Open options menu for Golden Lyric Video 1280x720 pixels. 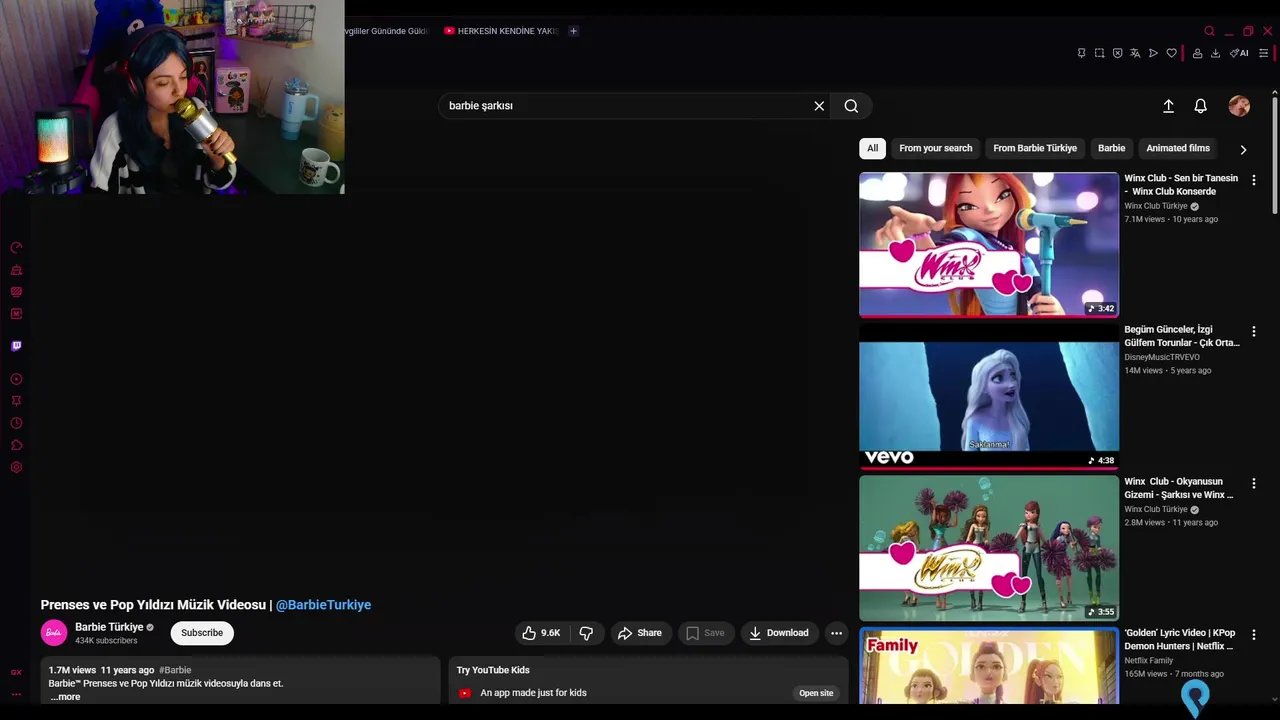click(x=1253, y=634)
